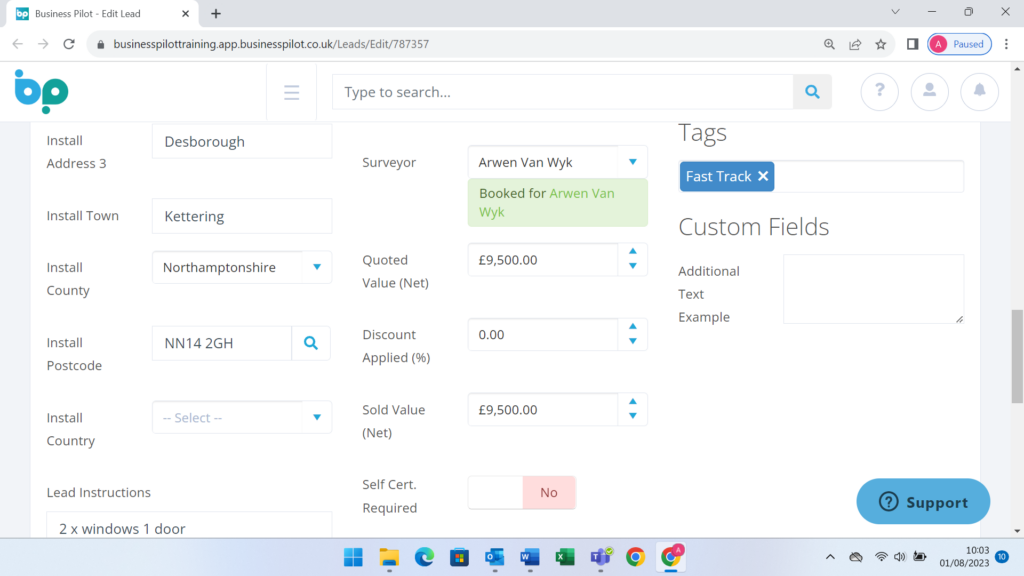This screenshot has width=1024, height=576.
Task: Open the user profile icon
Action: (930, 92)
